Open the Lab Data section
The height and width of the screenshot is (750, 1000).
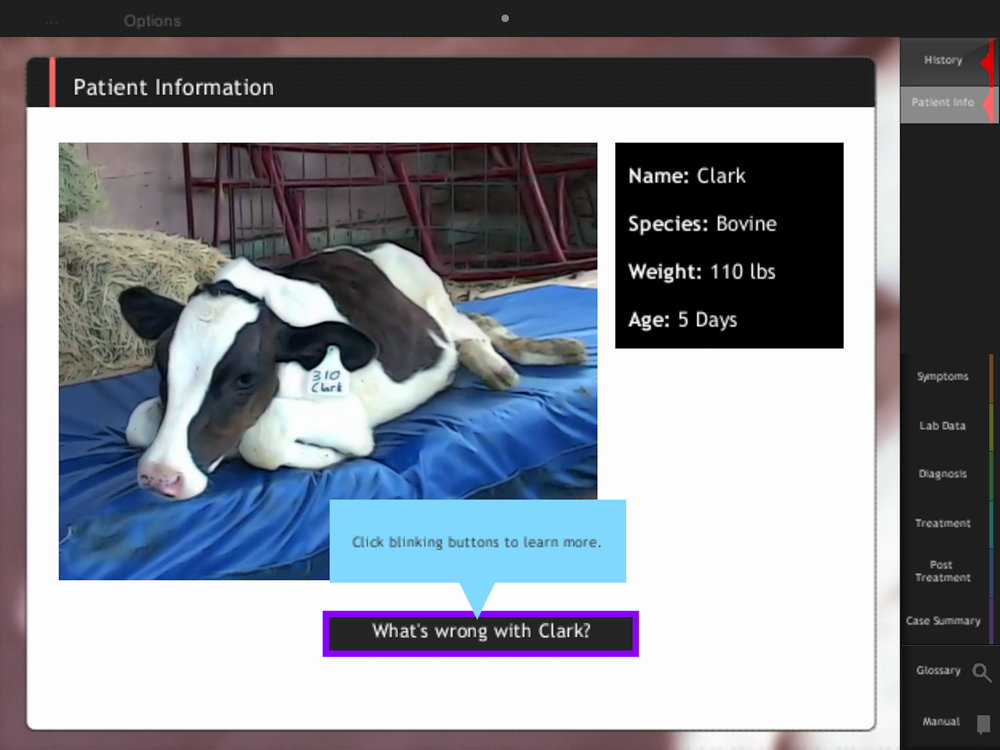pyautogui.click(x=947, y=426)
